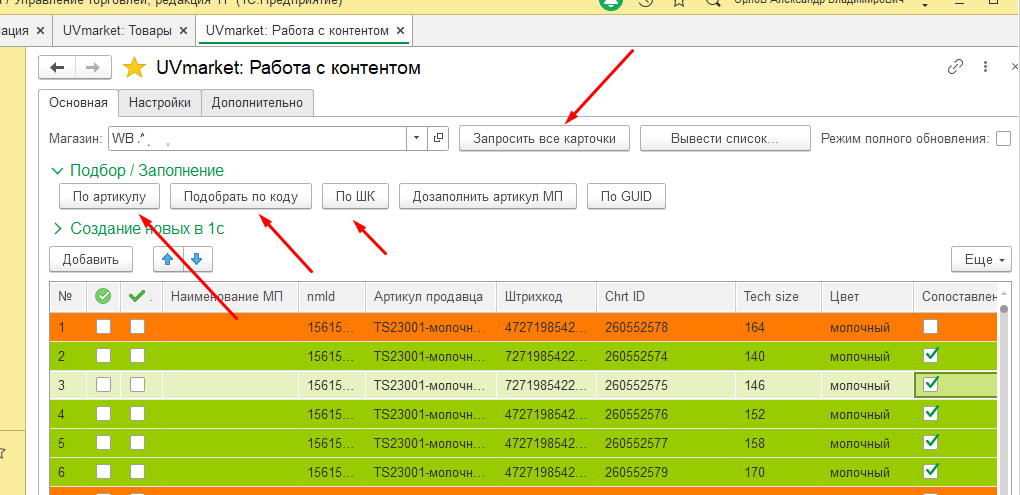The width and height of the screenshot is (1020, 495).
Task: Close the Работа с контентом tab
Action: 400,31
